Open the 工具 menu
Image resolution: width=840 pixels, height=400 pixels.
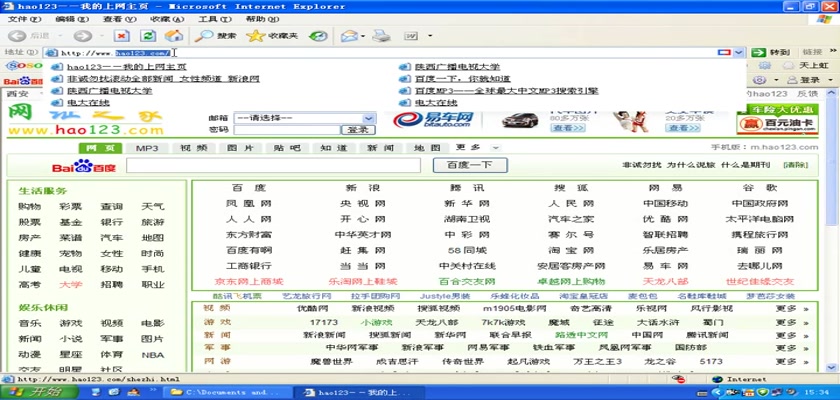point(215,19)
